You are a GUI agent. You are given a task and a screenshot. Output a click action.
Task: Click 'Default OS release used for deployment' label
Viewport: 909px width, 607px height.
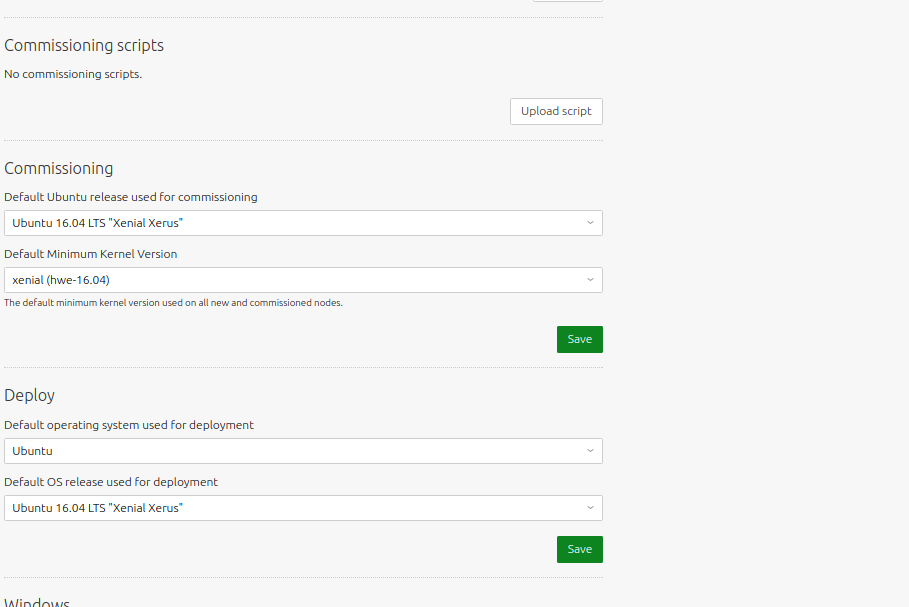tap(111, 482)
